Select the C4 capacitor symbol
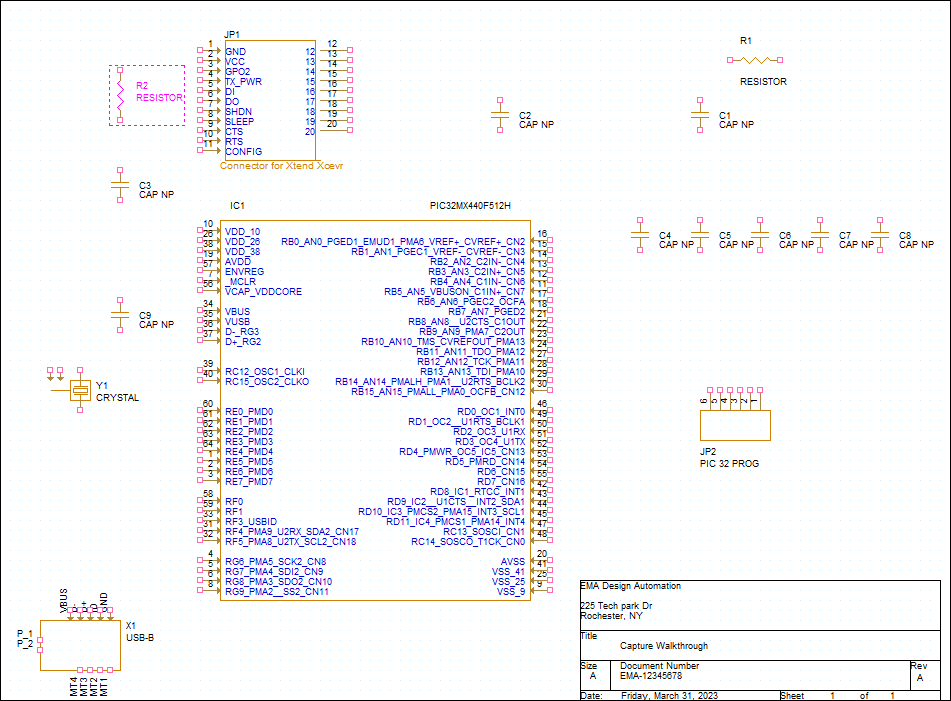The height and width of the screenshot is (701, 951). 640,235
